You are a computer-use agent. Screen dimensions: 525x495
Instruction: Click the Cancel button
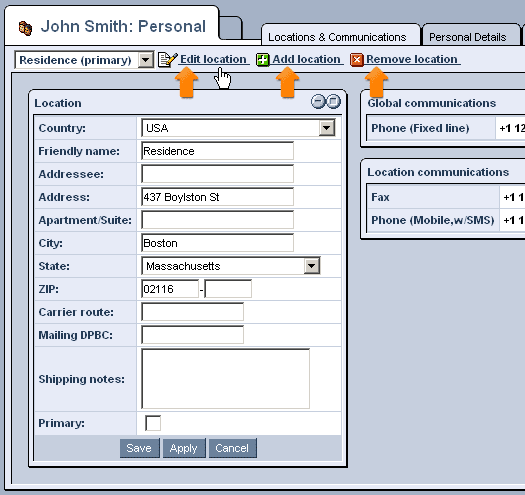point(232,448)
